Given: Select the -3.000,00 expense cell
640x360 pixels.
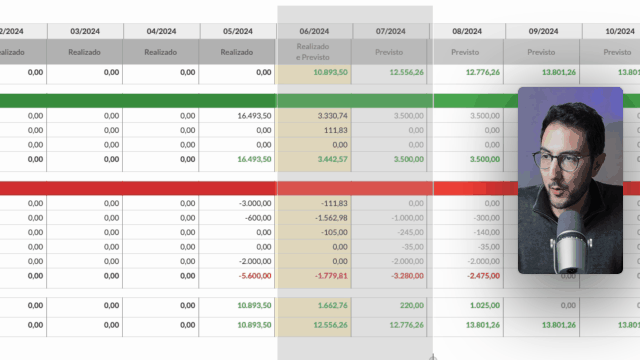Looking at the screenshot, I should click(255, 203).
